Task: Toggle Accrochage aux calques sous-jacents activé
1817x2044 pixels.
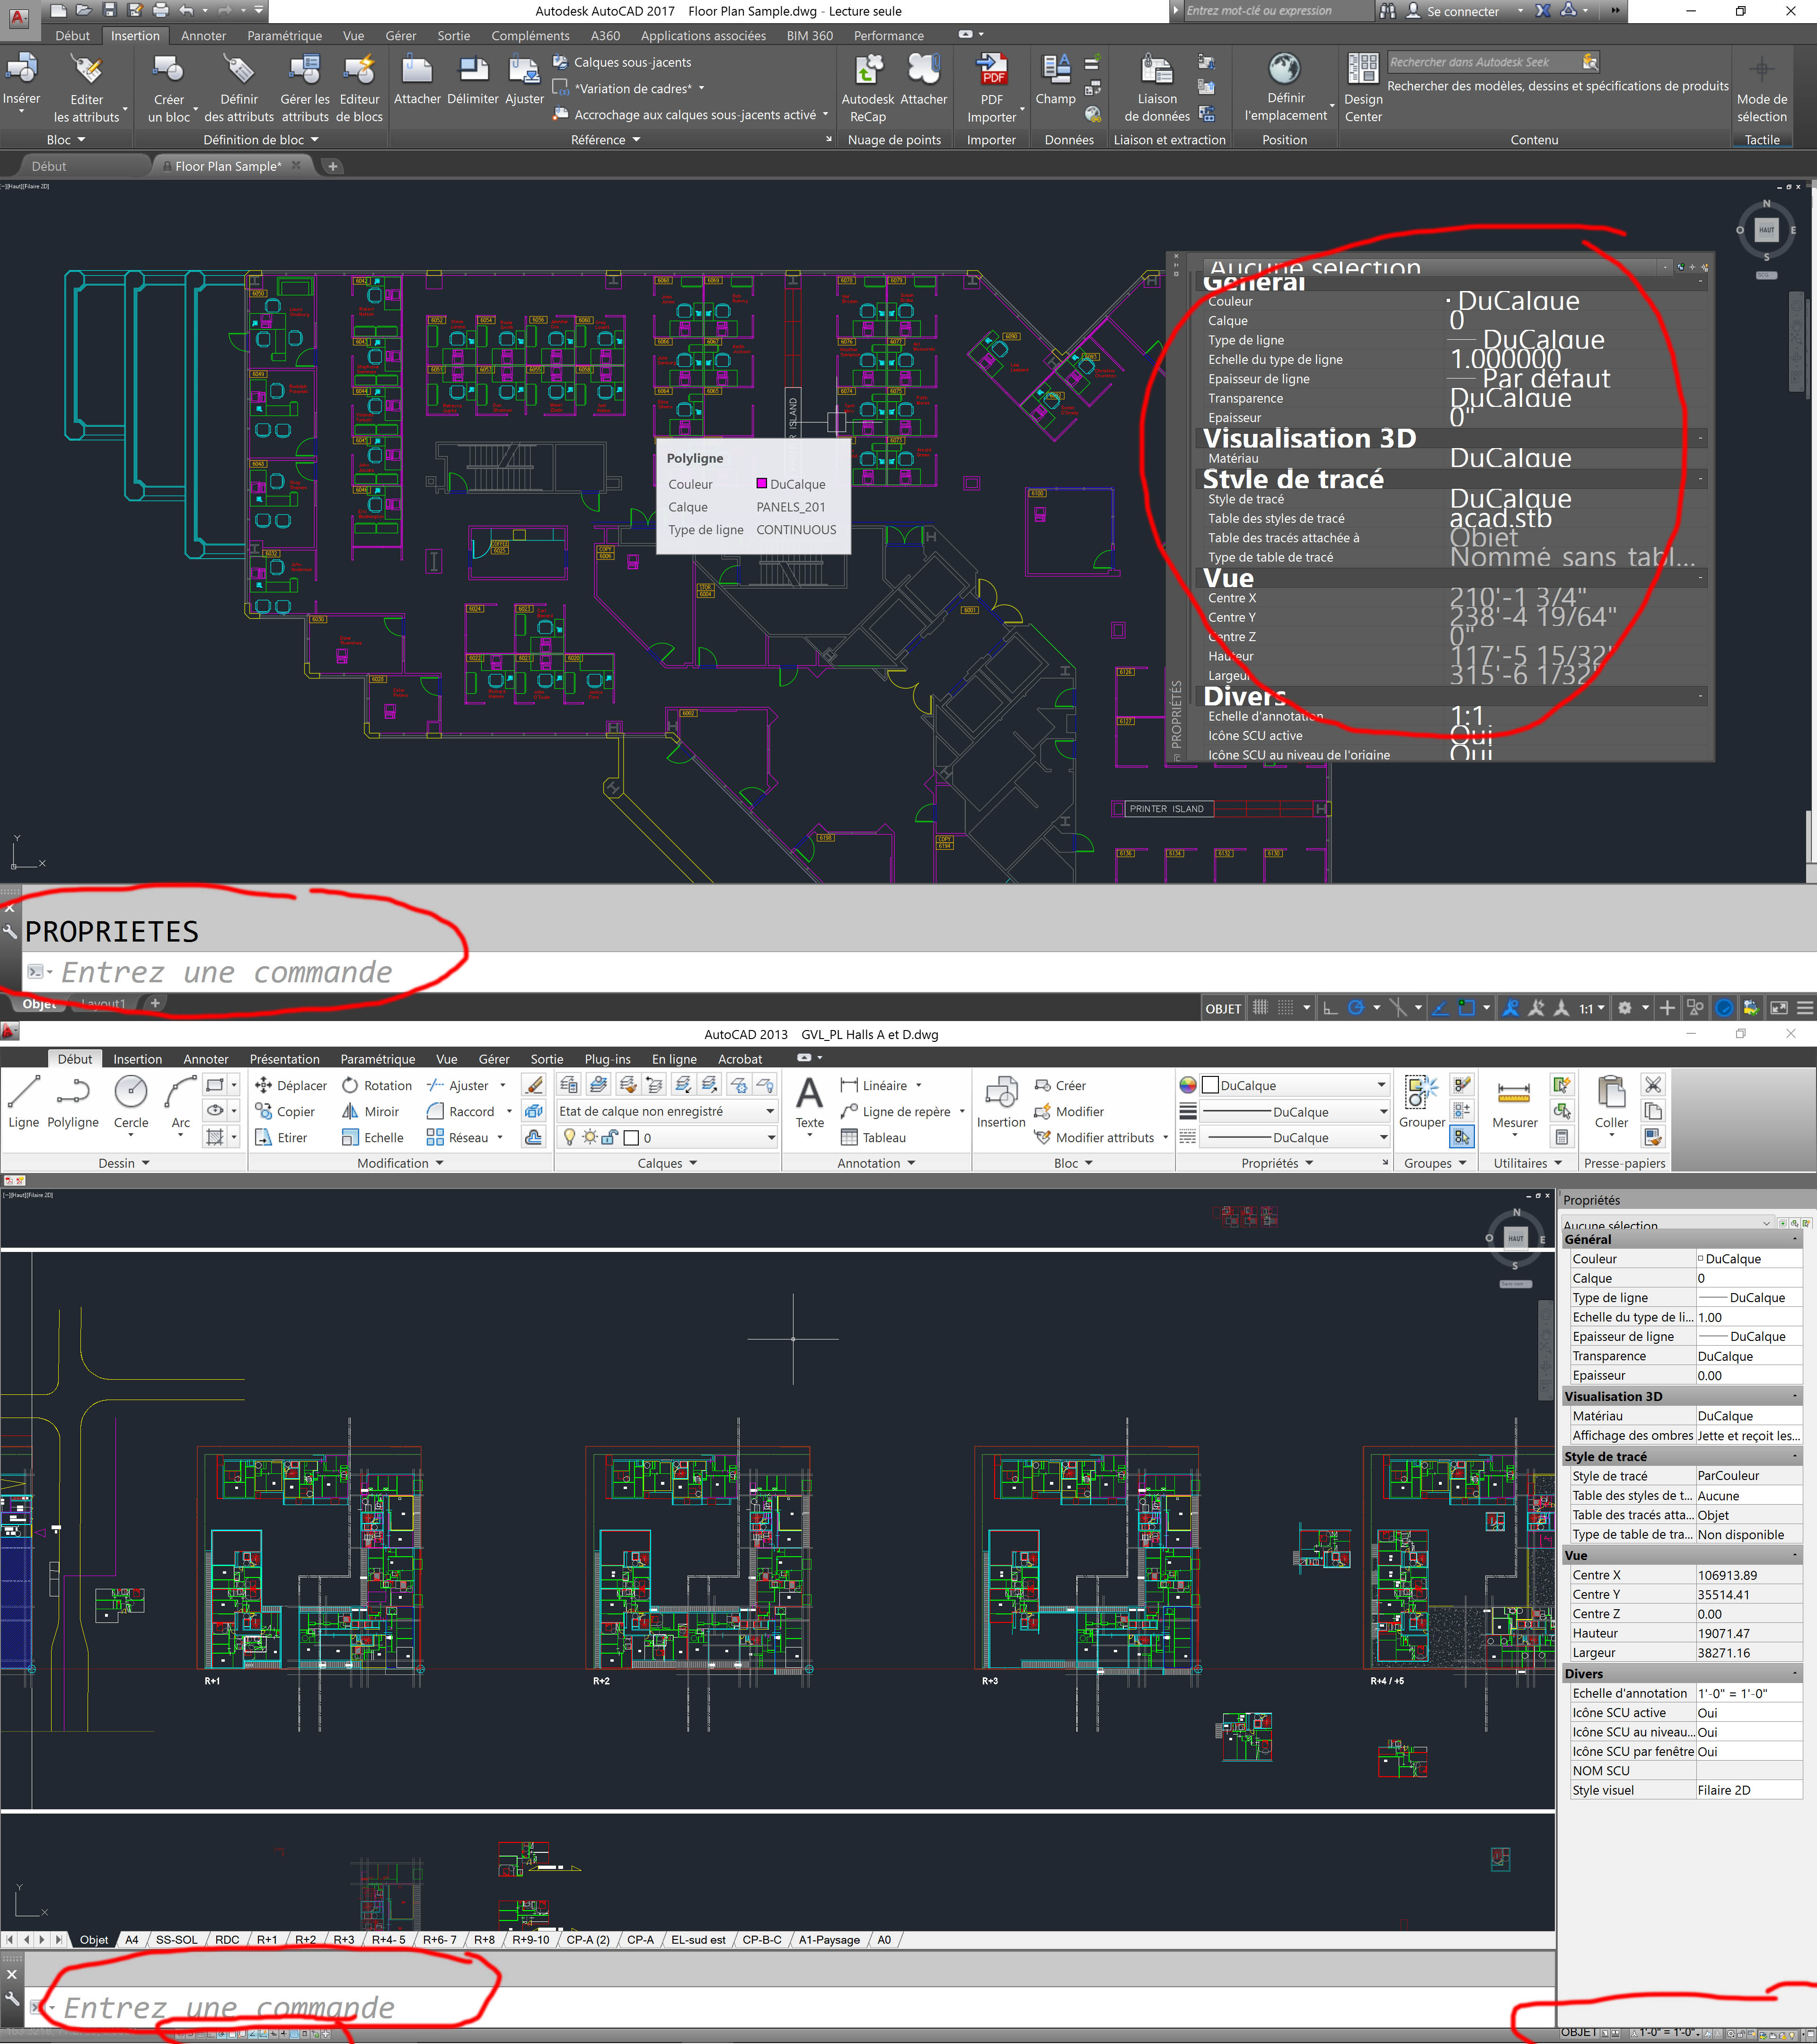Action: coord(690,114)
